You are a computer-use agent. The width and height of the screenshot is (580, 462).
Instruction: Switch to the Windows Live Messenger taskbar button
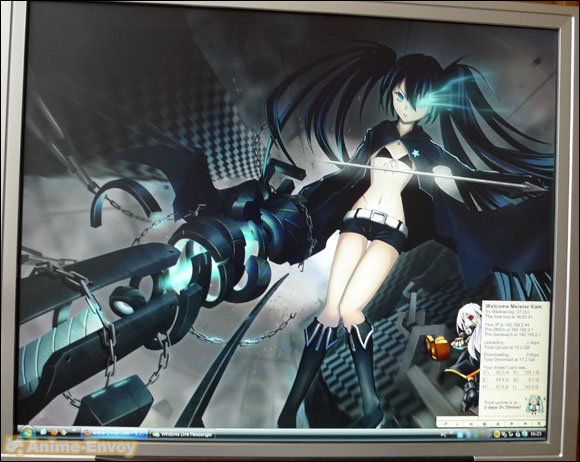tap(182, 434)
